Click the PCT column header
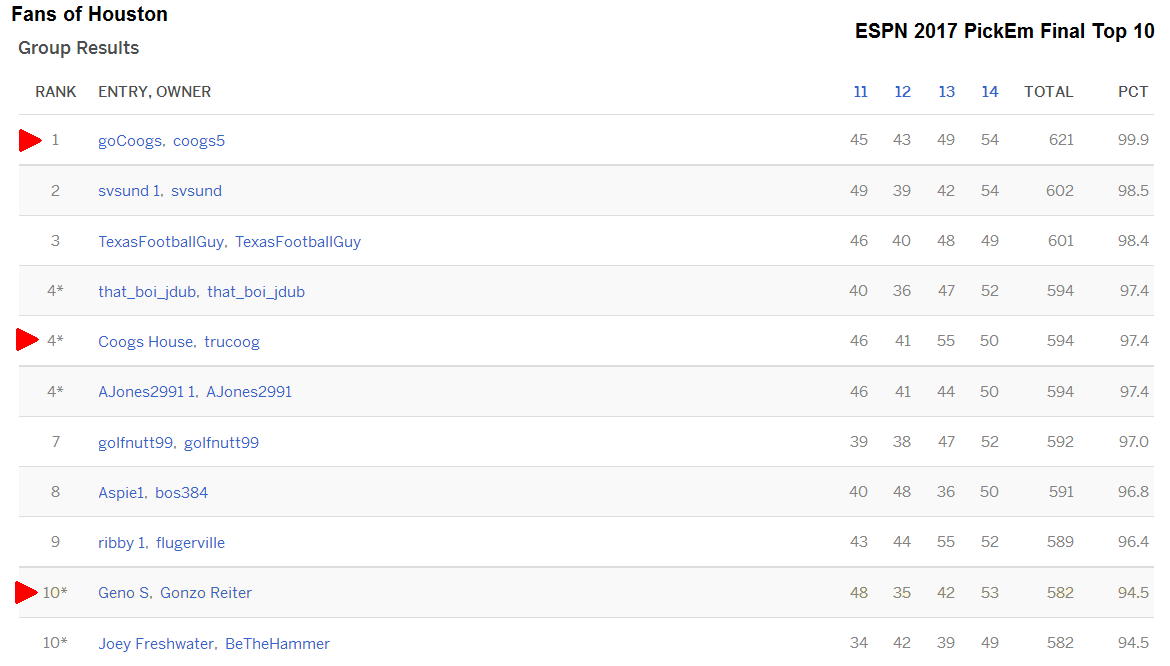The image size is (1170, 666). pos(1133,92)
